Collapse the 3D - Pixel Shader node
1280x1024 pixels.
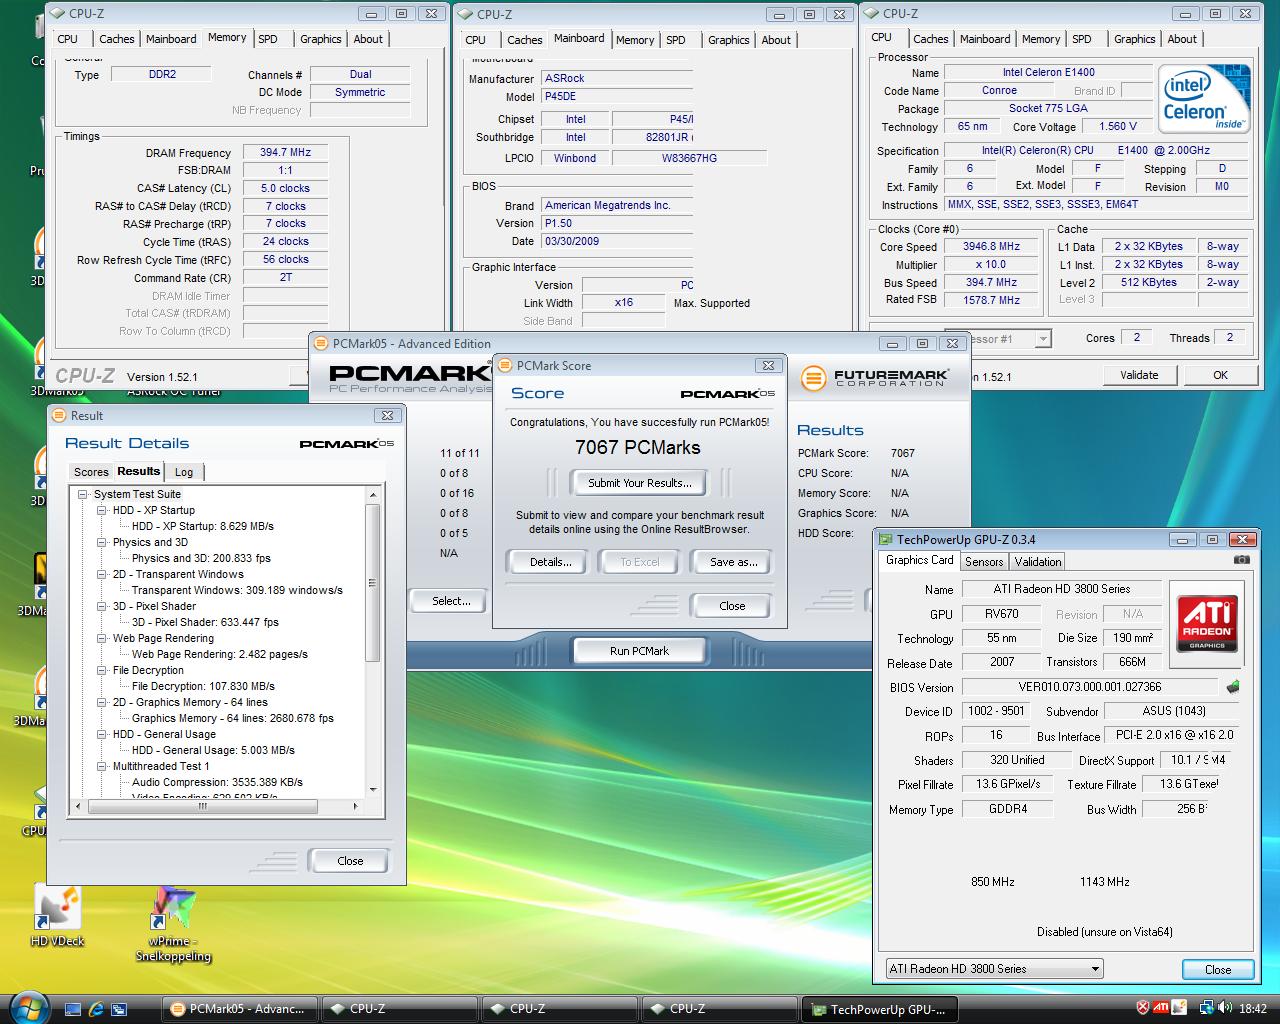tap(102, 606)
